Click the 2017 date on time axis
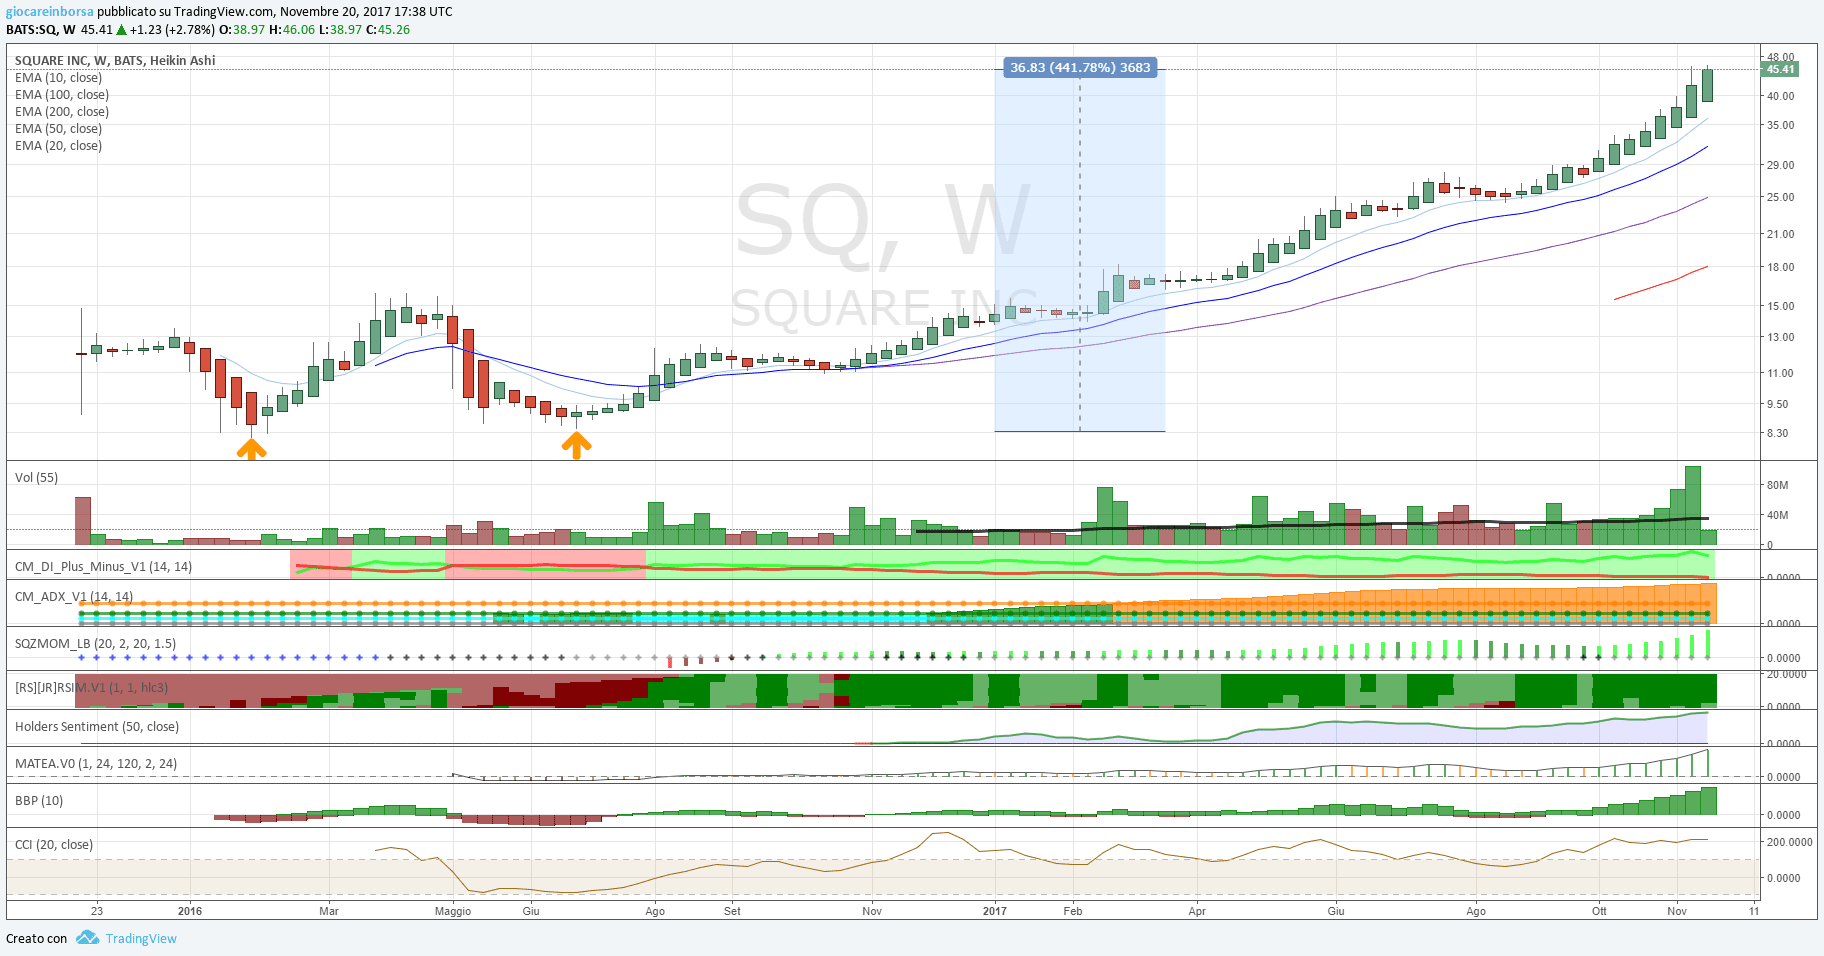Image resolution: width=1824 pixels, height=956 pixels. pos(995,911)
